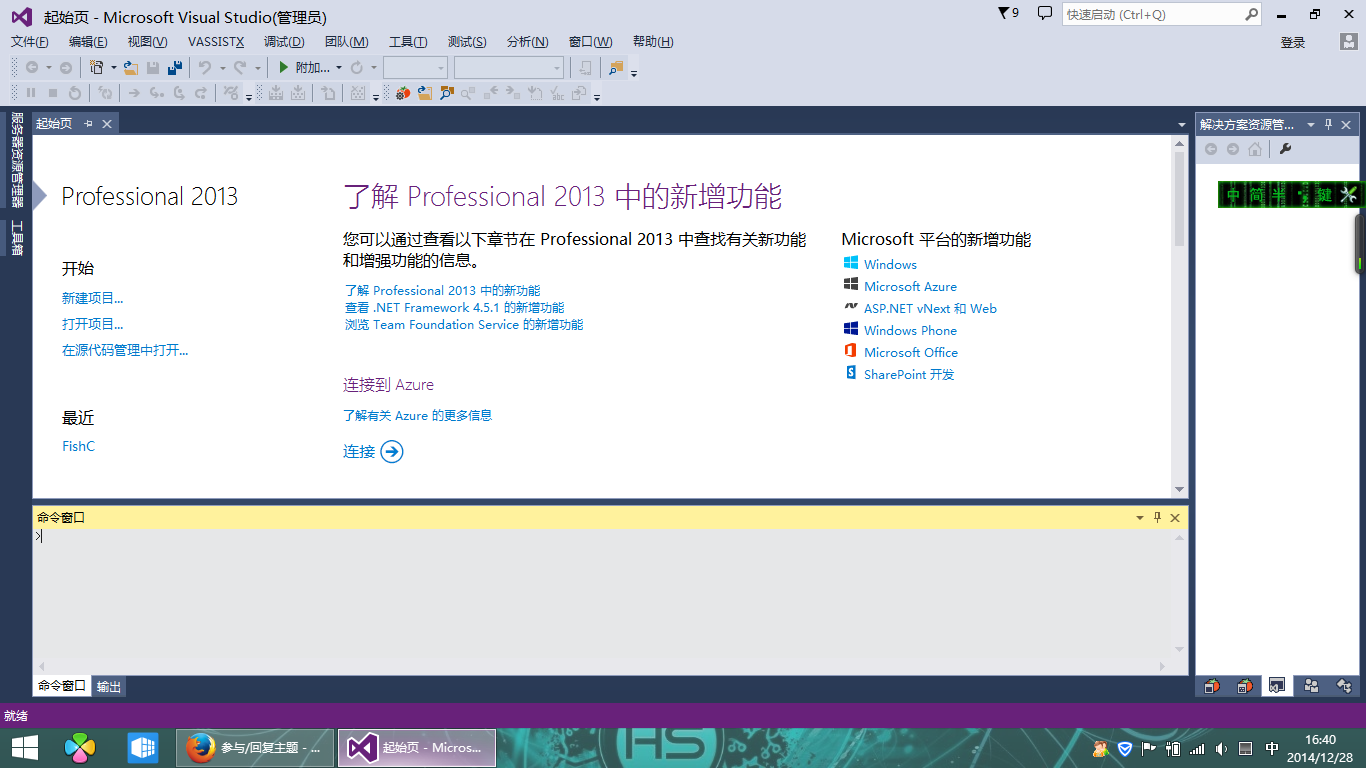This screenshot has width=1366, height=768.
Task: Click the notifications flag icon
Action: (x=1009, y=13)
